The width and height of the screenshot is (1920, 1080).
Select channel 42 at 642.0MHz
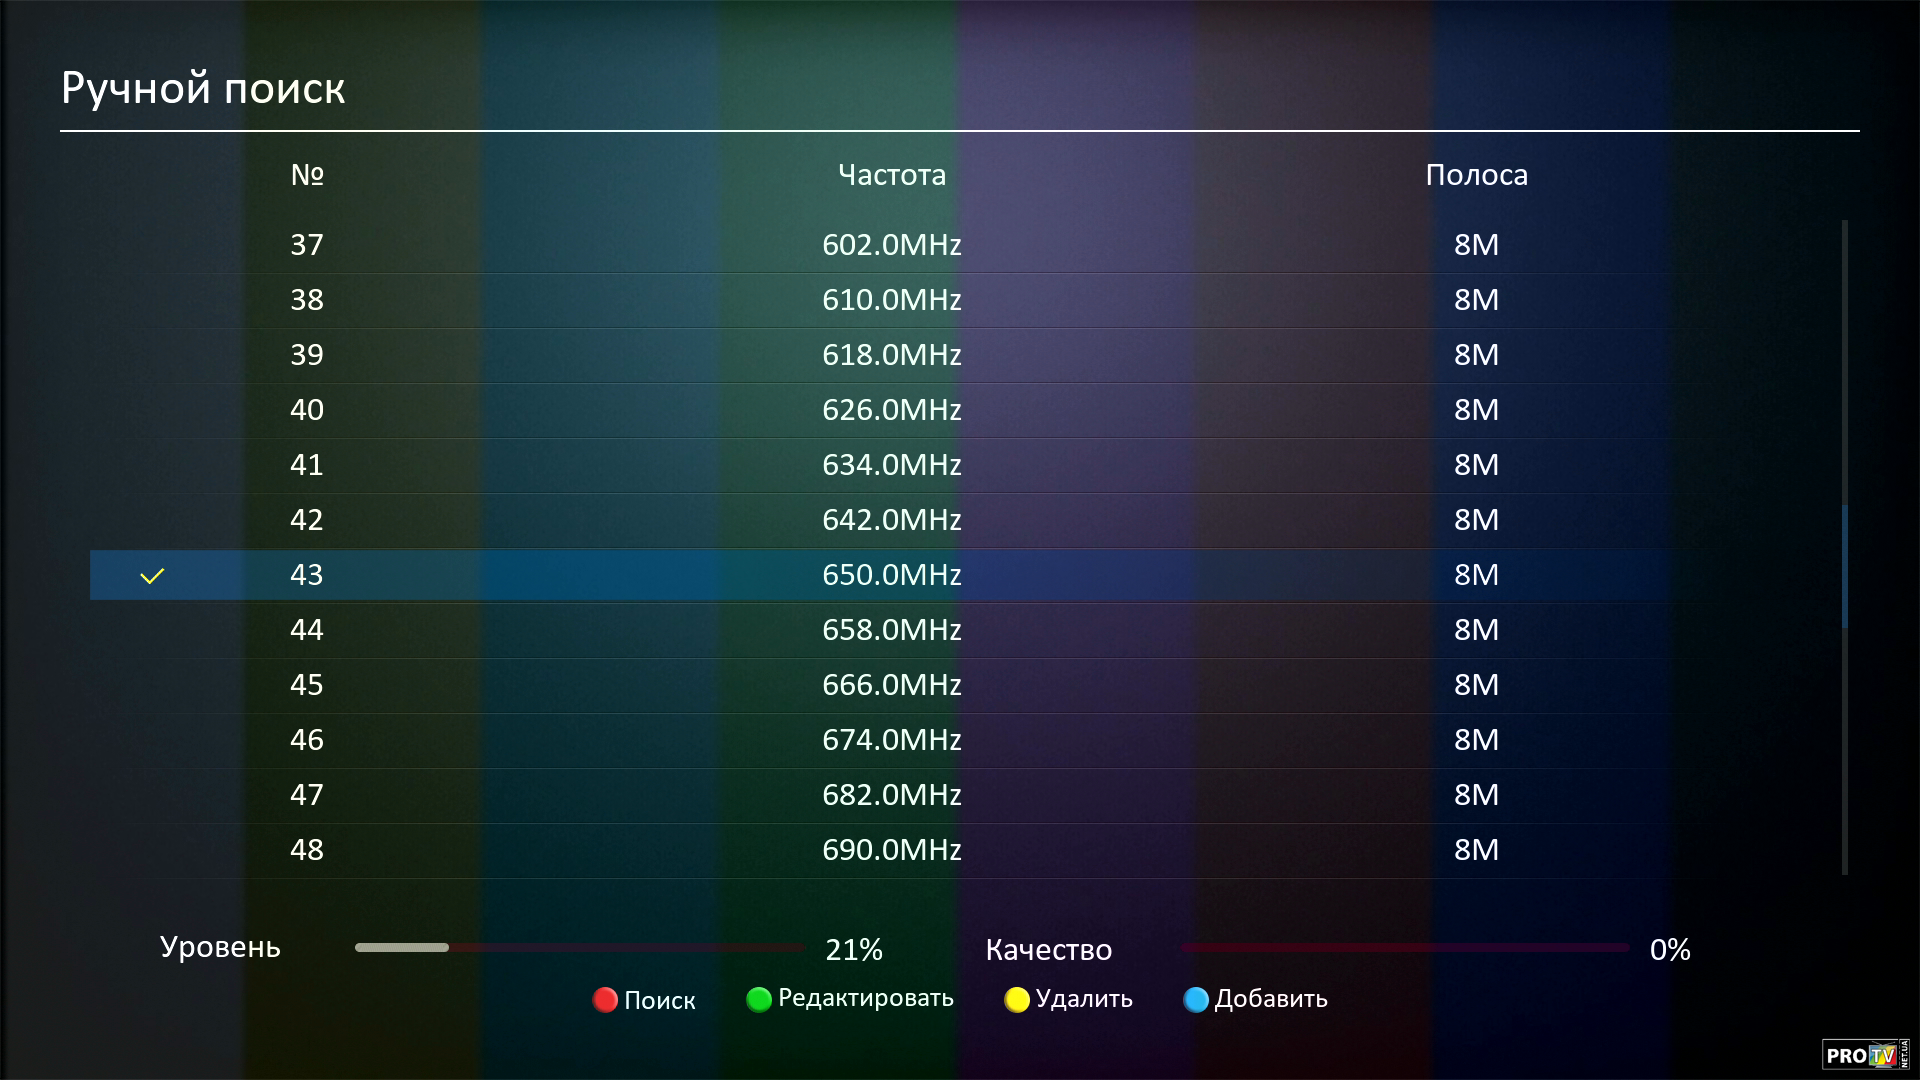click(890, 520)
